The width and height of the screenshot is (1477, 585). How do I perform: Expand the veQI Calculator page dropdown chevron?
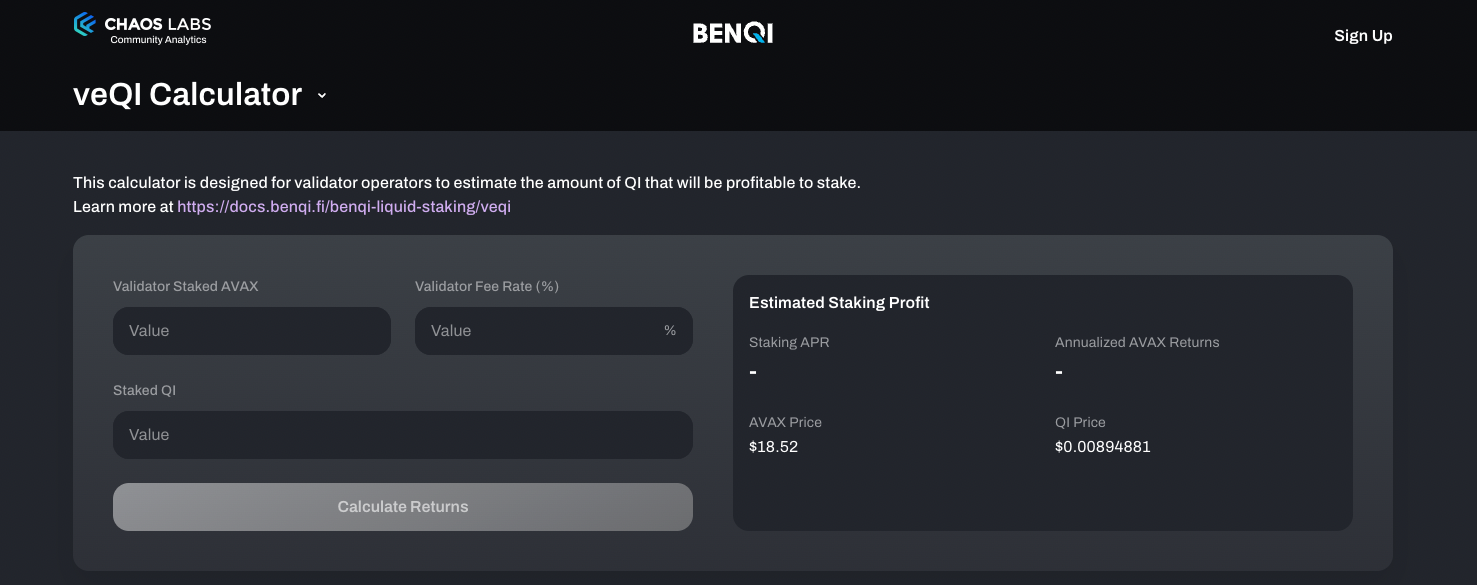(322, 96)
